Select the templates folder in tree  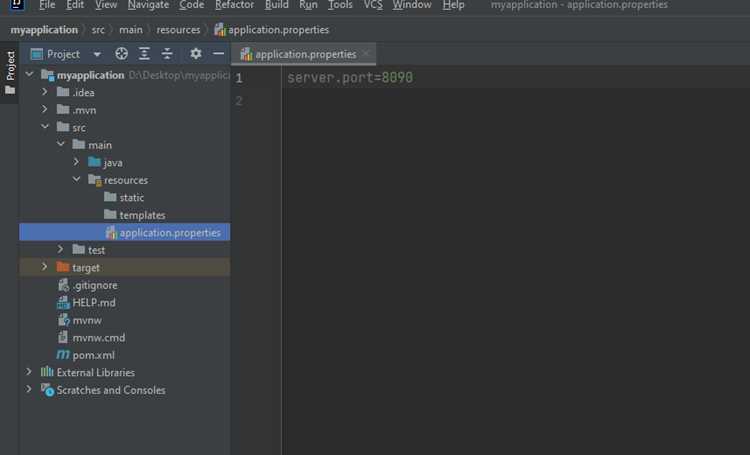coord(142,215)
